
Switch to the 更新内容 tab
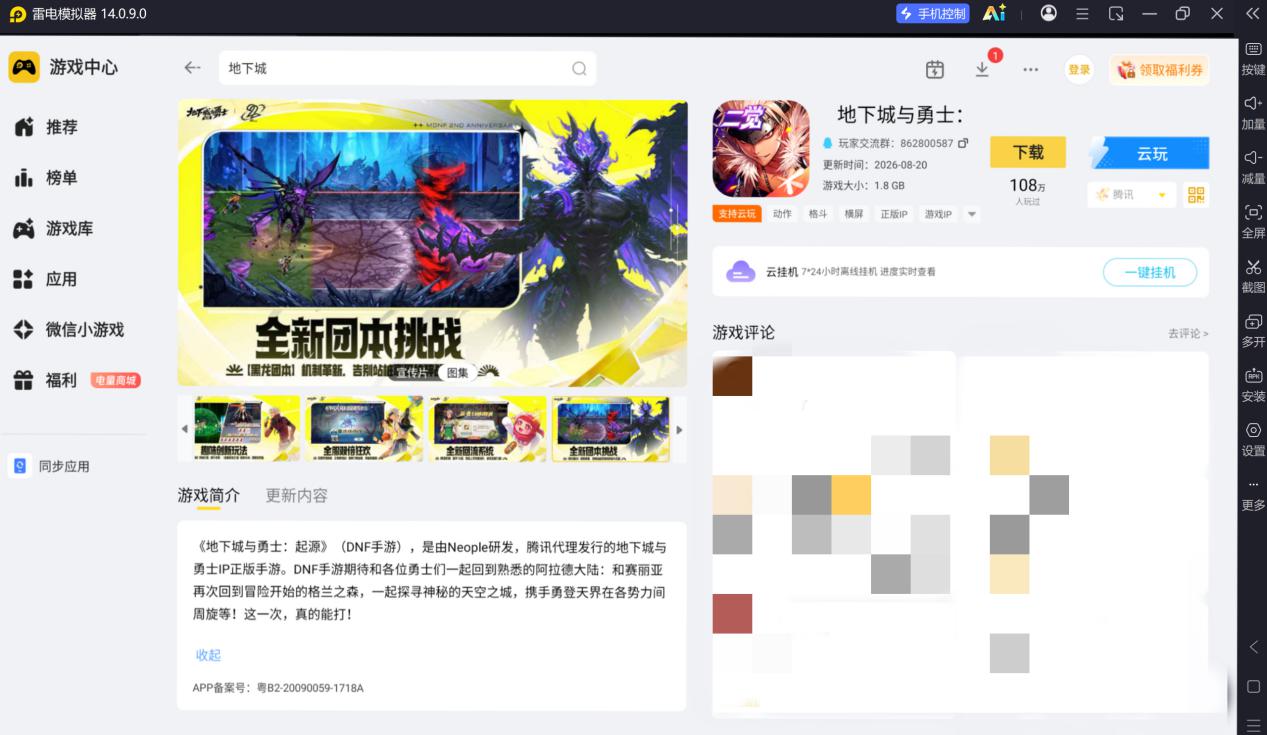[297, 495]
